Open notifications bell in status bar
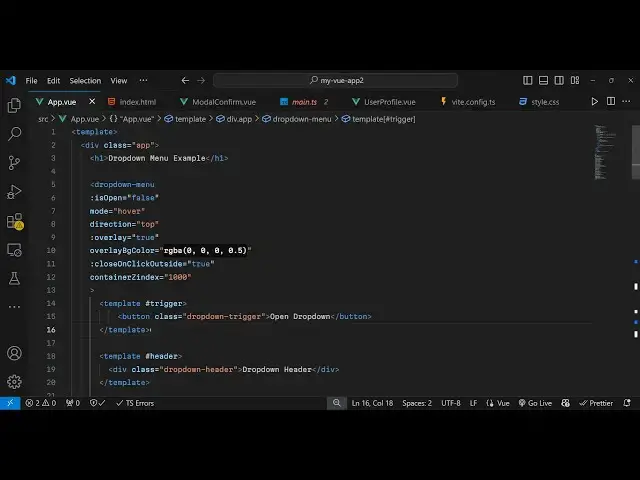640x480 pixels. 627,403
